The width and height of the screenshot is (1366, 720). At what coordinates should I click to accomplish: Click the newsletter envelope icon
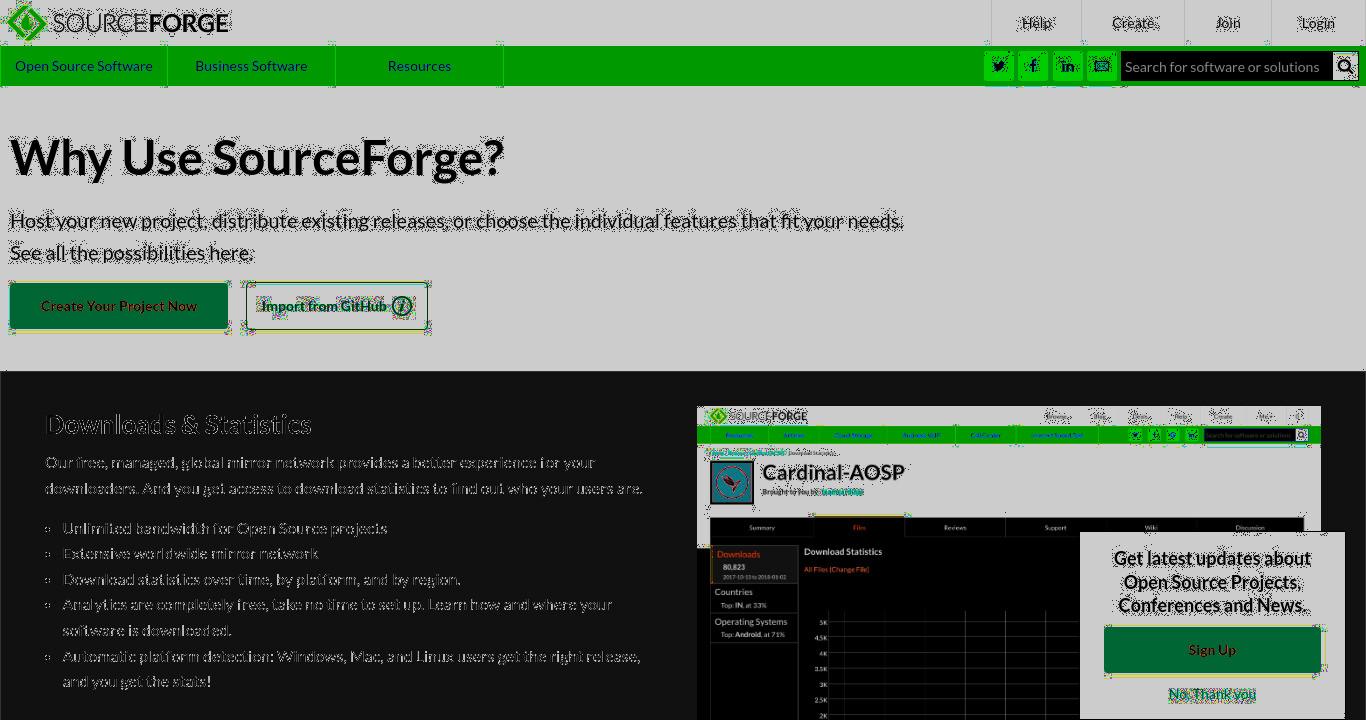(x=1101, y=66)
